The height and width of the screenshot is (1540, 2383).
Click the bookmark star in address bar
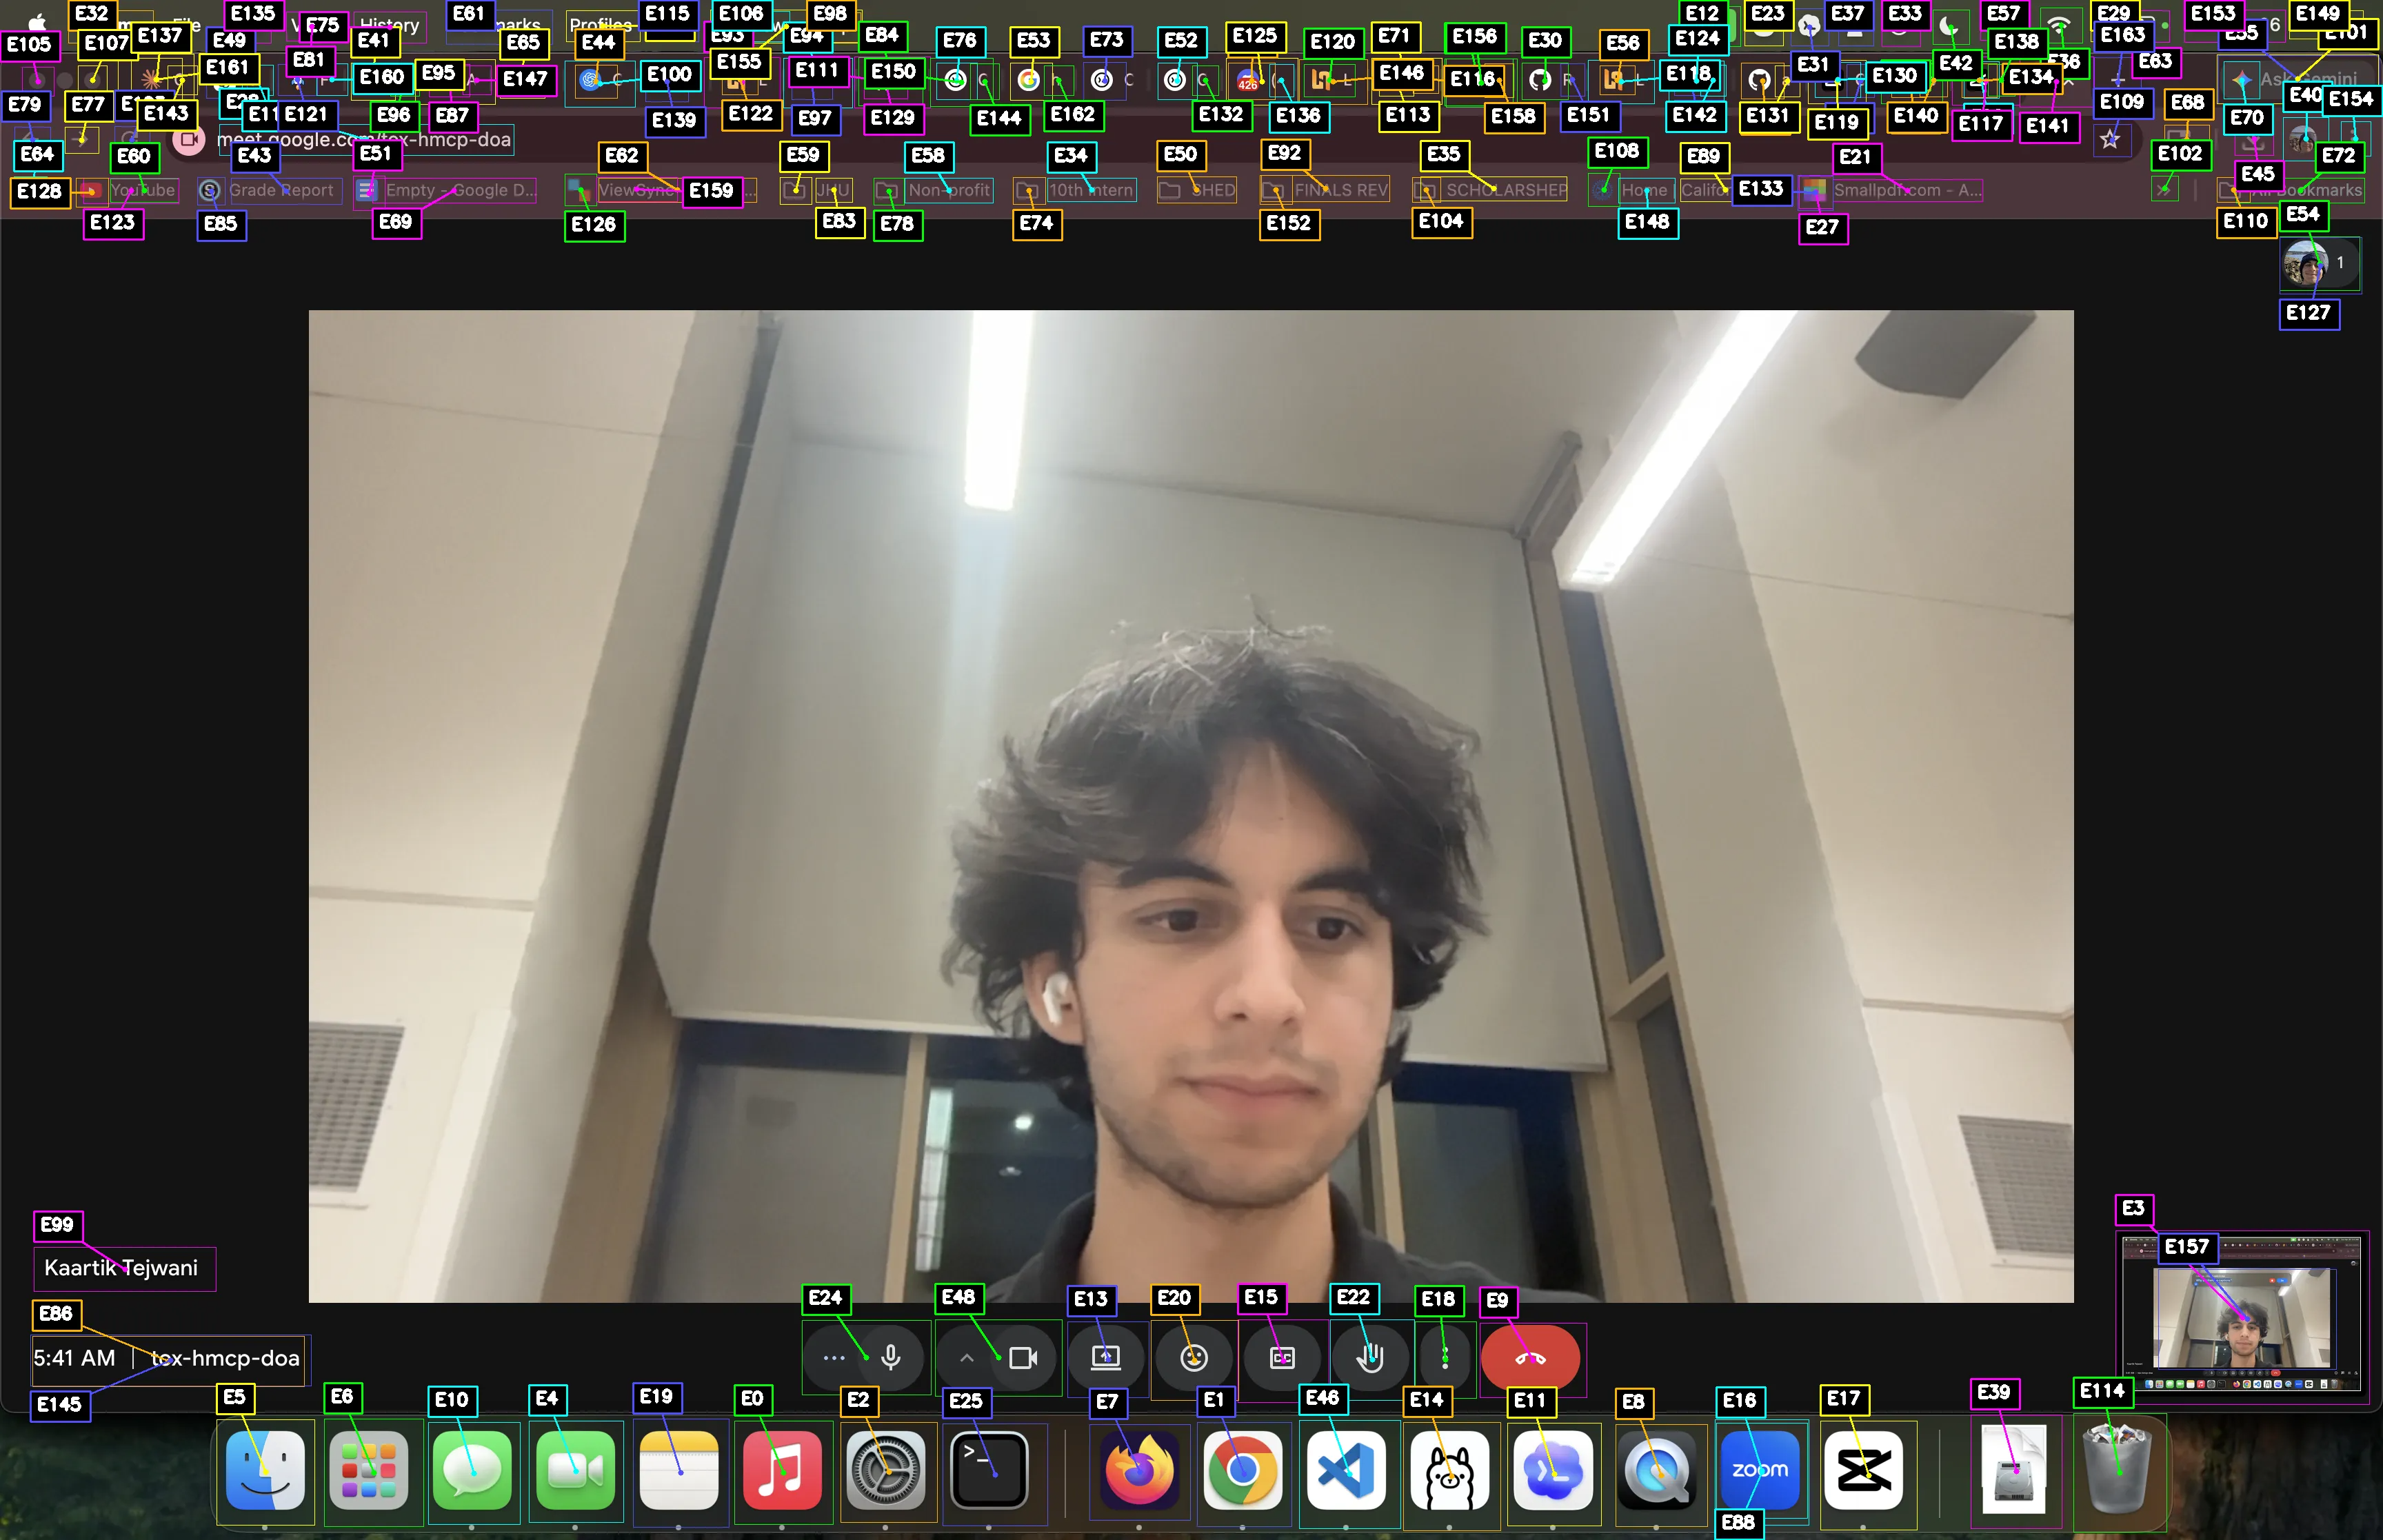[x=2110, y=139]
